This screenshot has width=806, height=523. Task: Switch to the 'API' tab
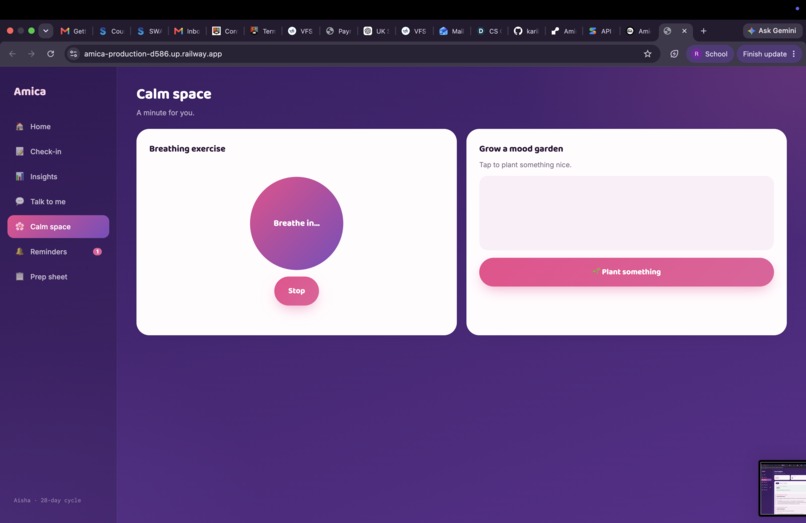pos(601,31)
